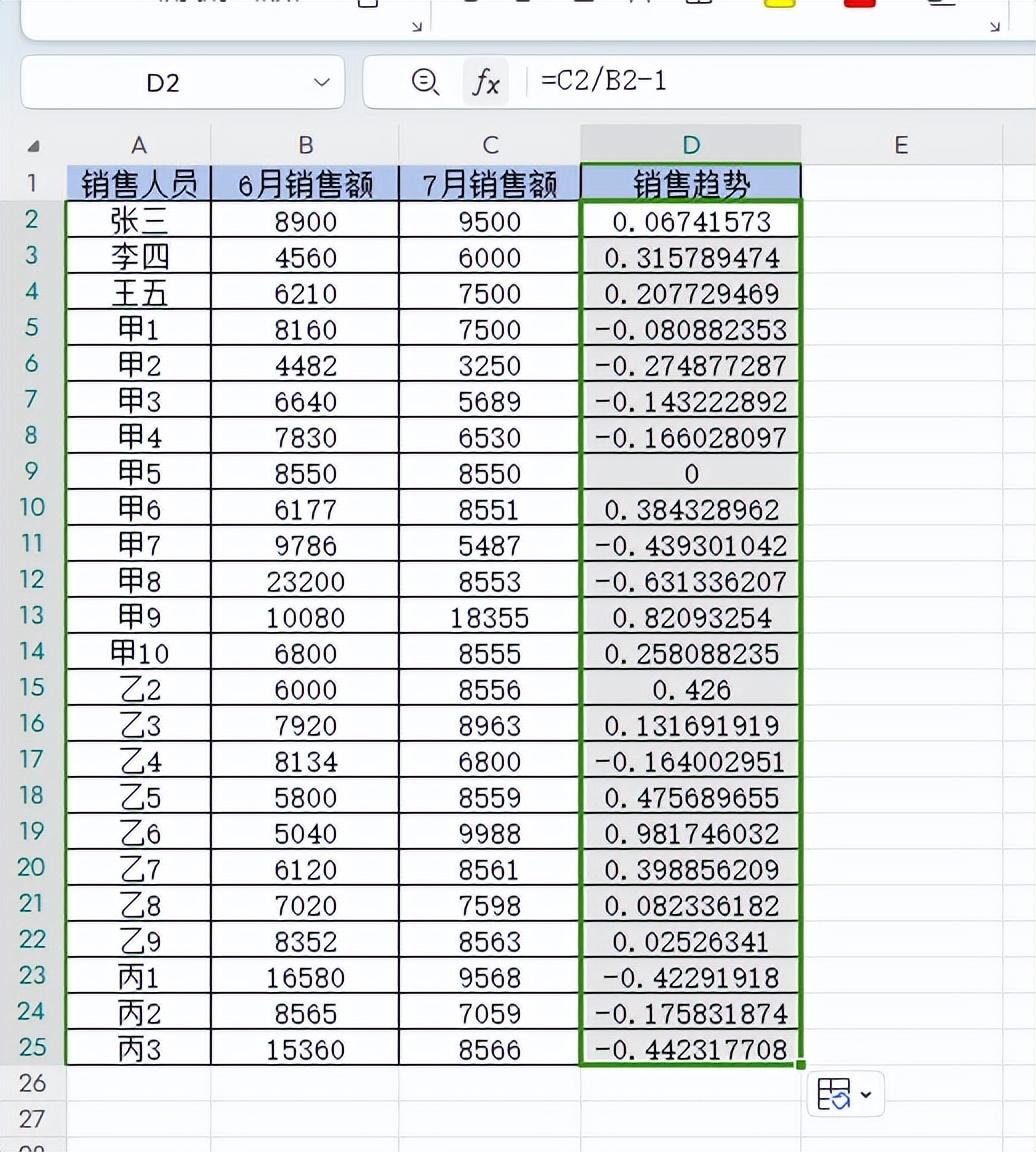
Task: Click the Name Box showing D2
Action: [182, 82]
